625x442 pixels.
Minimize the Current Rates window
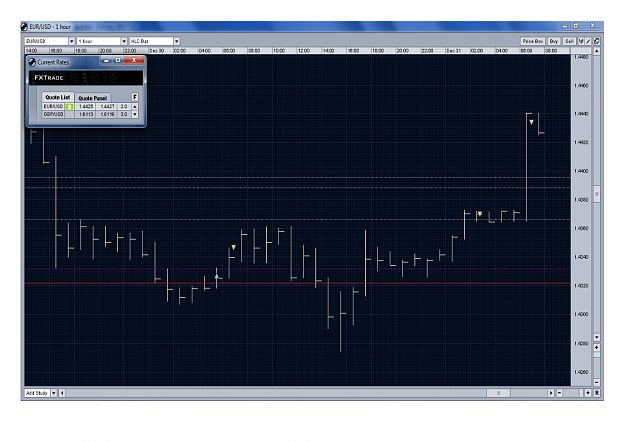pos(106,60)
